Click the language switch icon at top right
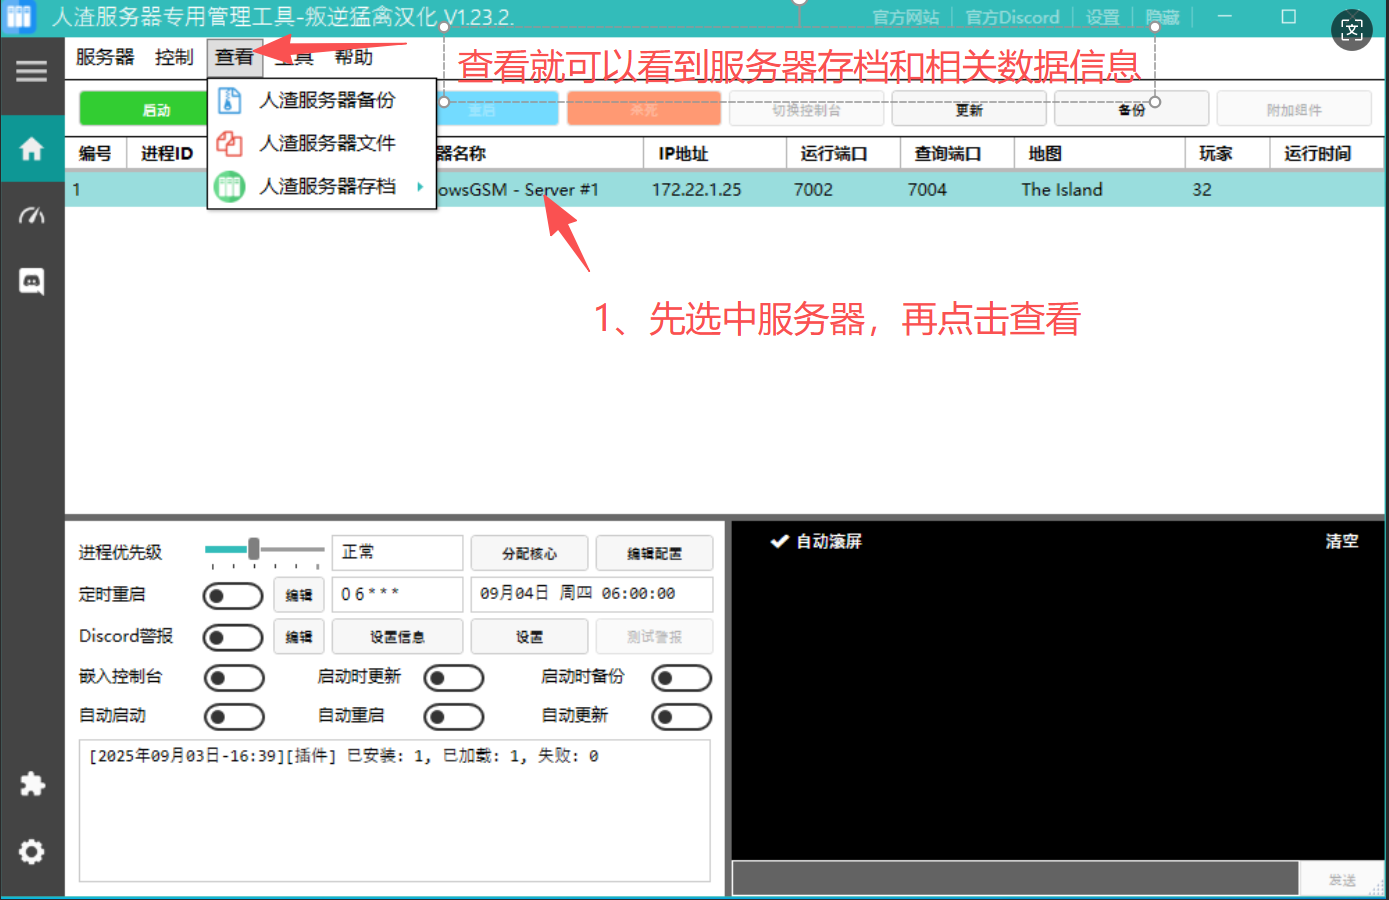This screenshot has height=900, width=1389. (1351, 30)
